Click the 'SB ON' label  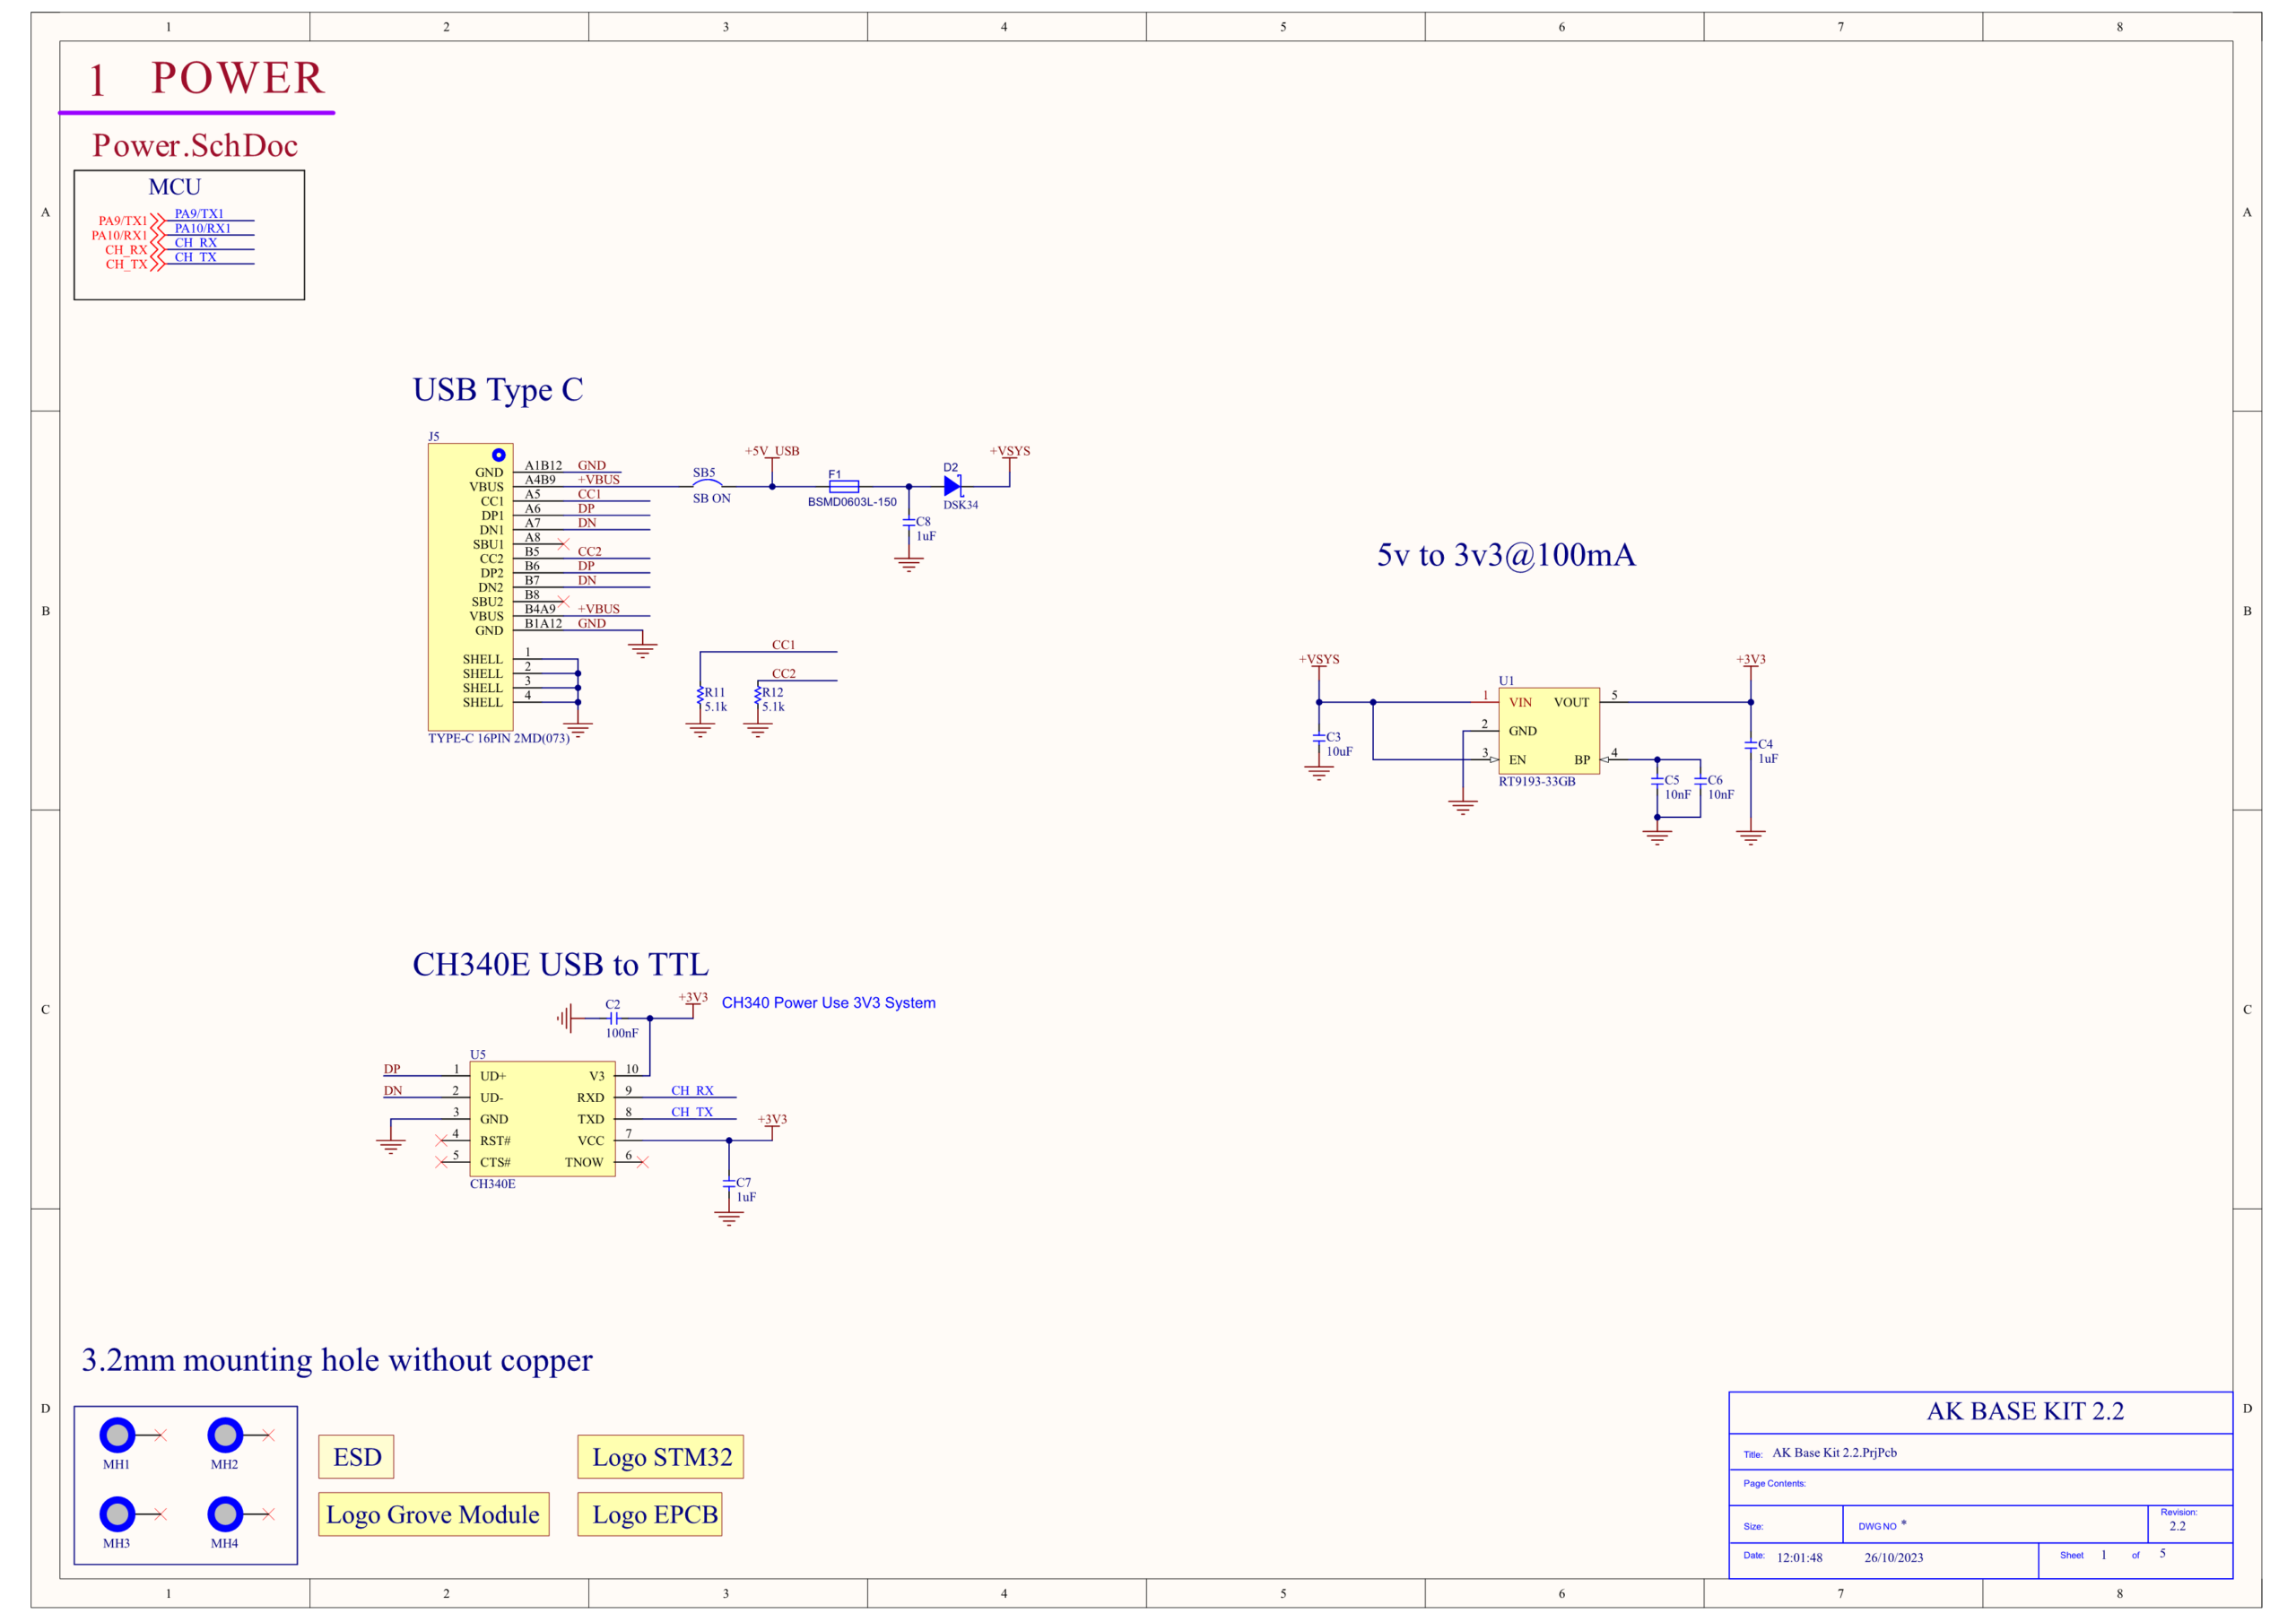[711, 499]
